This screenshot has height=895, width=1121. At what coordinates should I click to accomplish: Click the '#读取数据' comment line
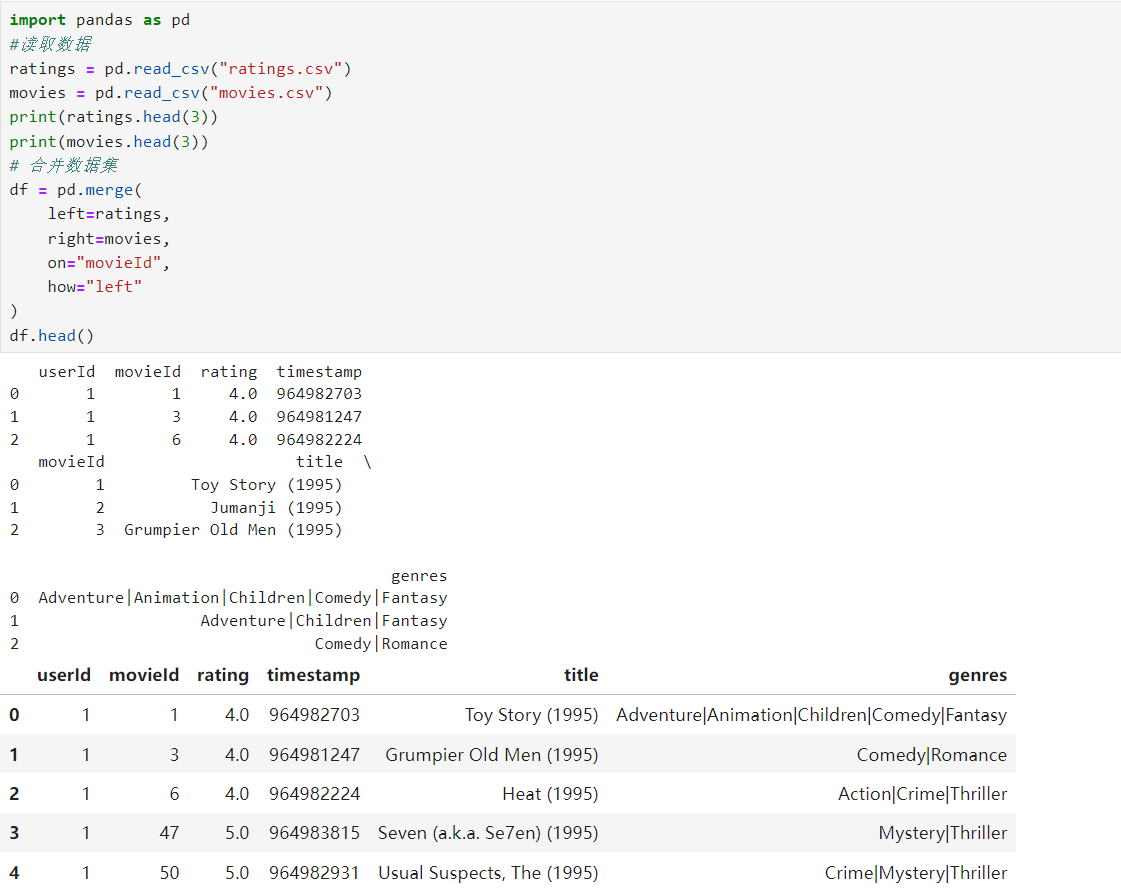50,44
